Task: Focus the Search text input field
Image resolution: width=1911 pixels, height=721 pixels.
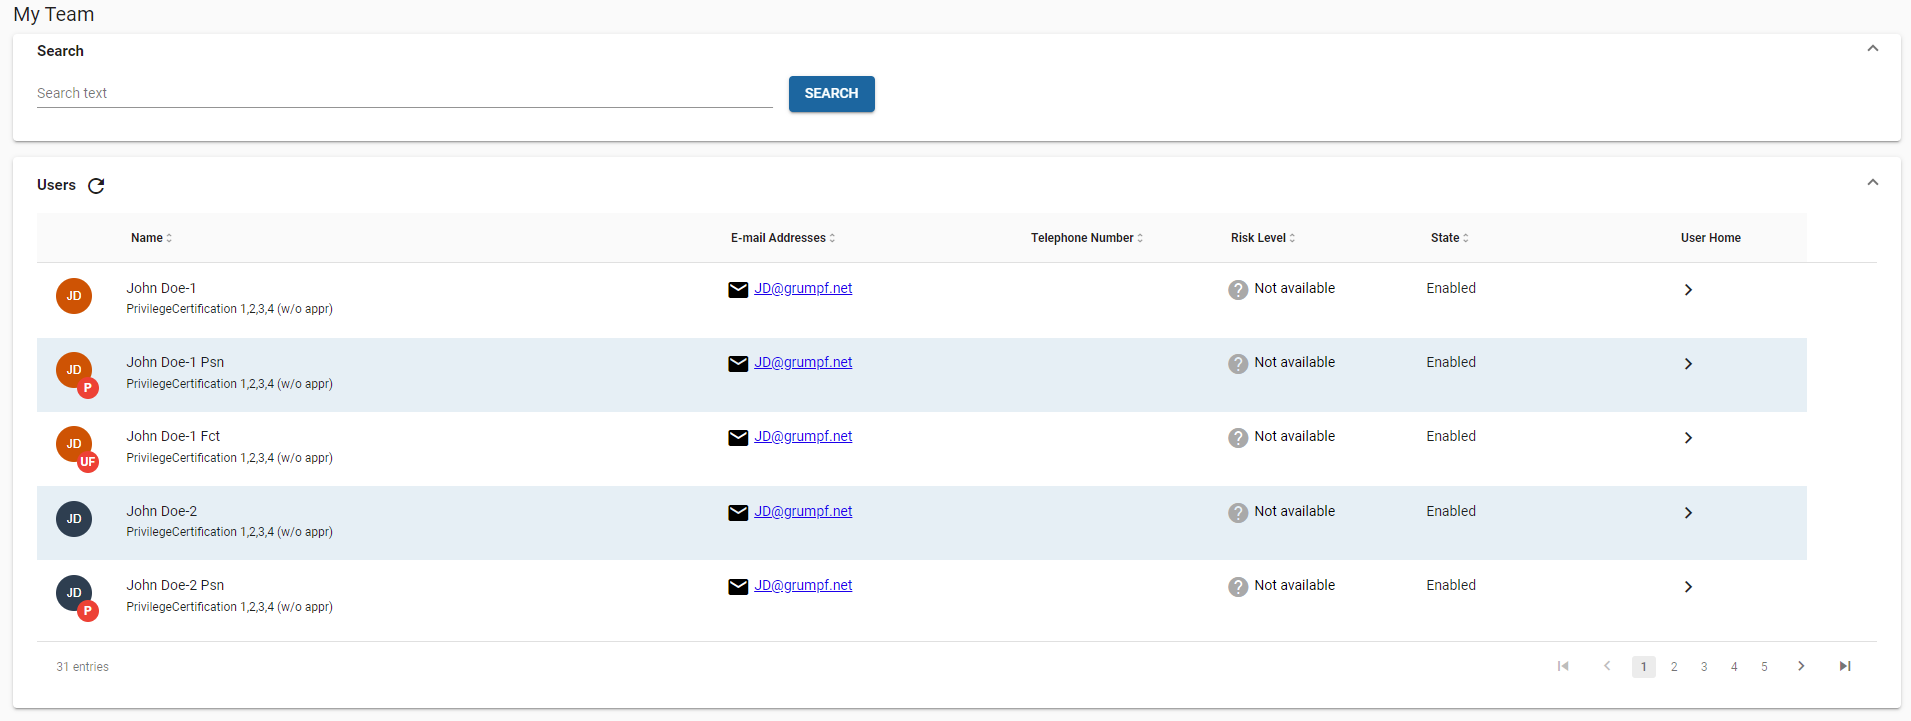Action: (404, 93)
